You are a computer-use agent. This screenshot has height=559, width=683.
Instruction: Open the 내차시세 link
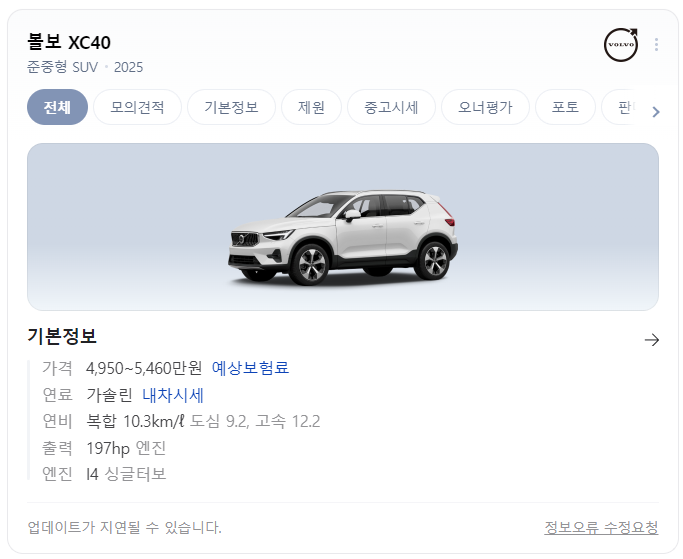coord(173,395)
